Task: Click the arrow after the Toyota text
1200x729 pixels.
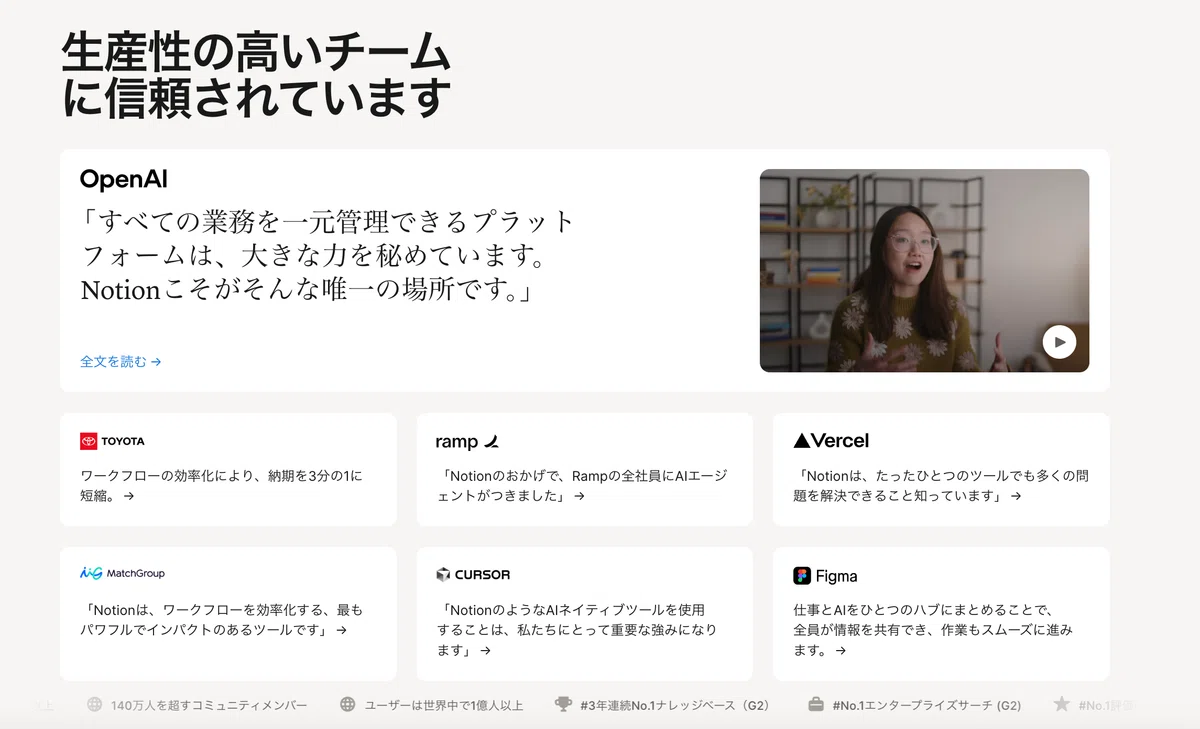Action: point(129,496)
